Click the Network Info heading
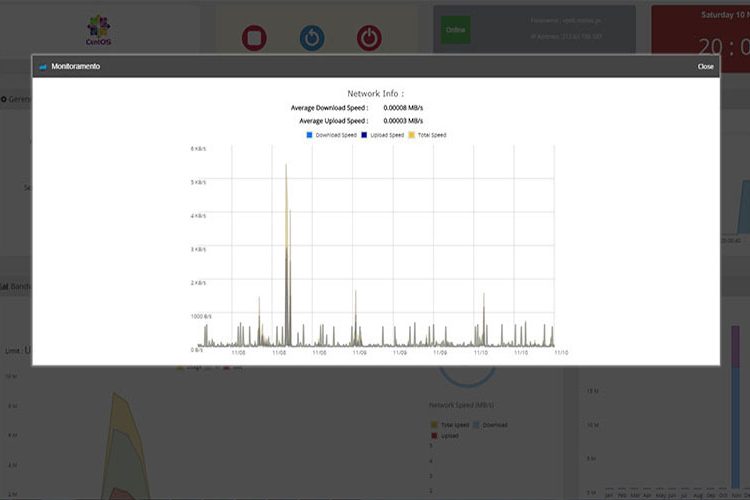 [375, 93]
